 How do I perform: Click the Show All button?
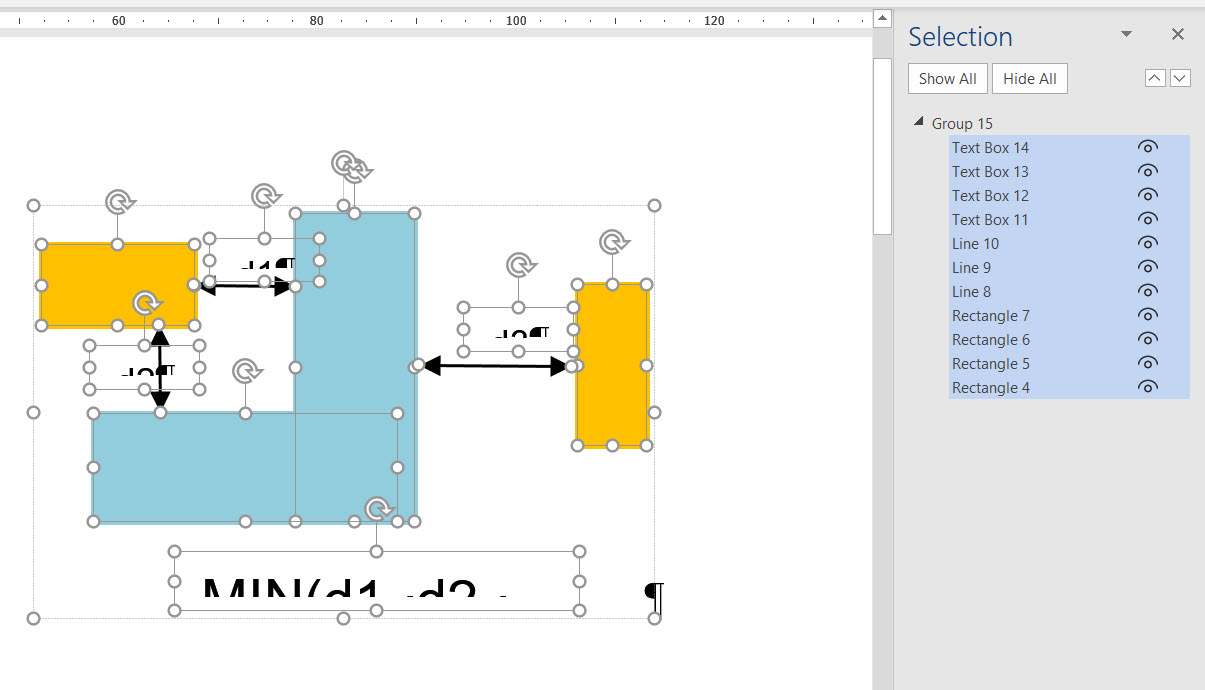(948, 79)
